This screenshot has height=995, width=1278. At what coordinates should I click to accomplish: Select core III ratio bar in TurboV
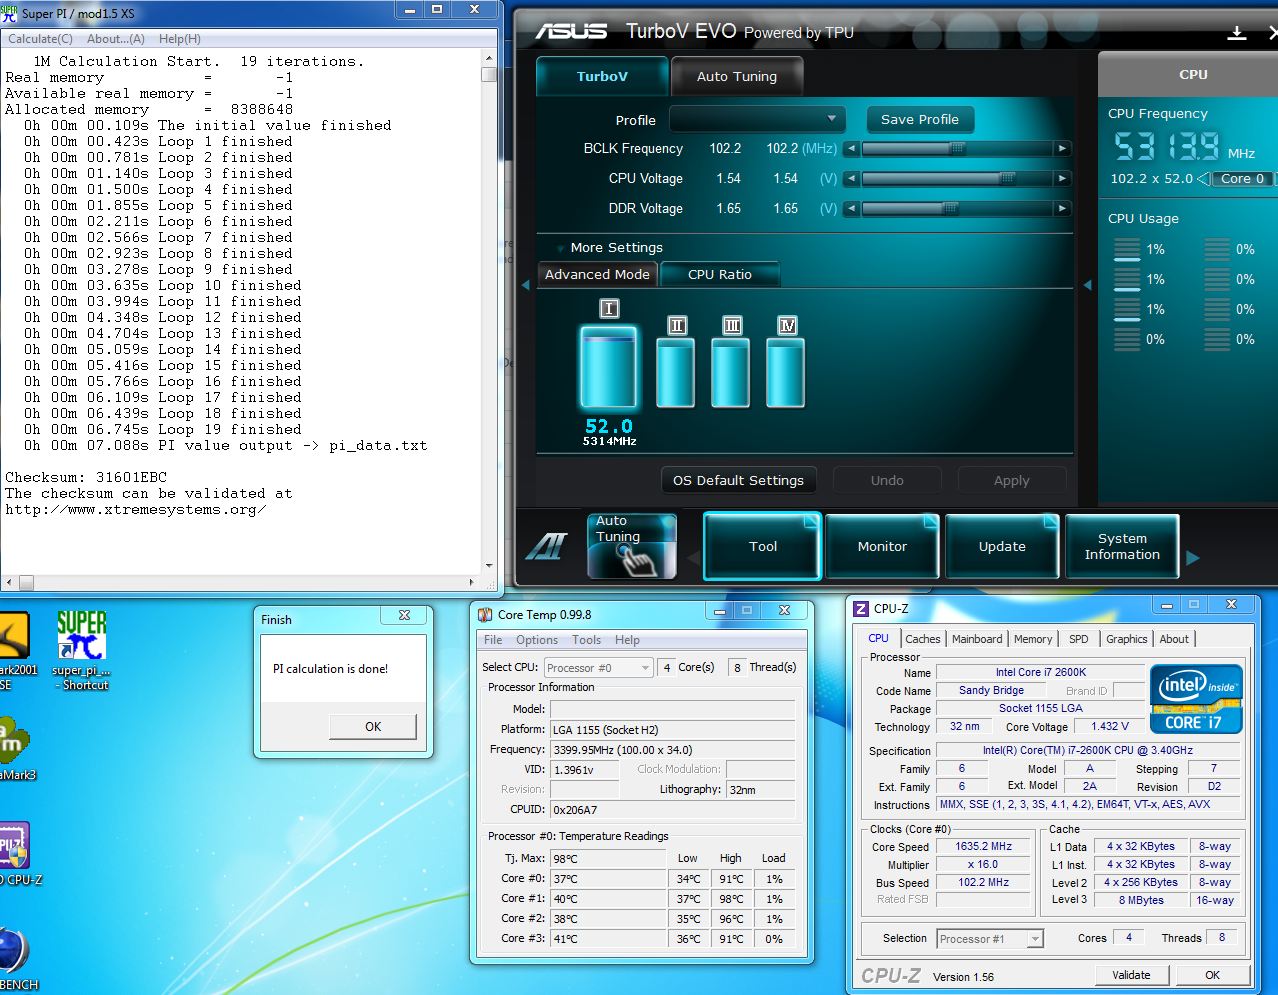[730, 372]
